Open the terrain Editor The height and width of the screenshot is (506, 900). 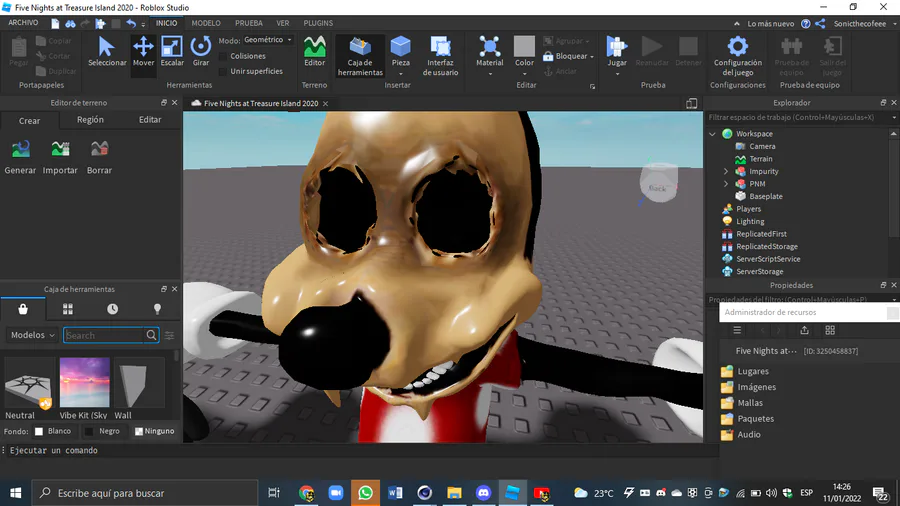(x=315, y=51)
